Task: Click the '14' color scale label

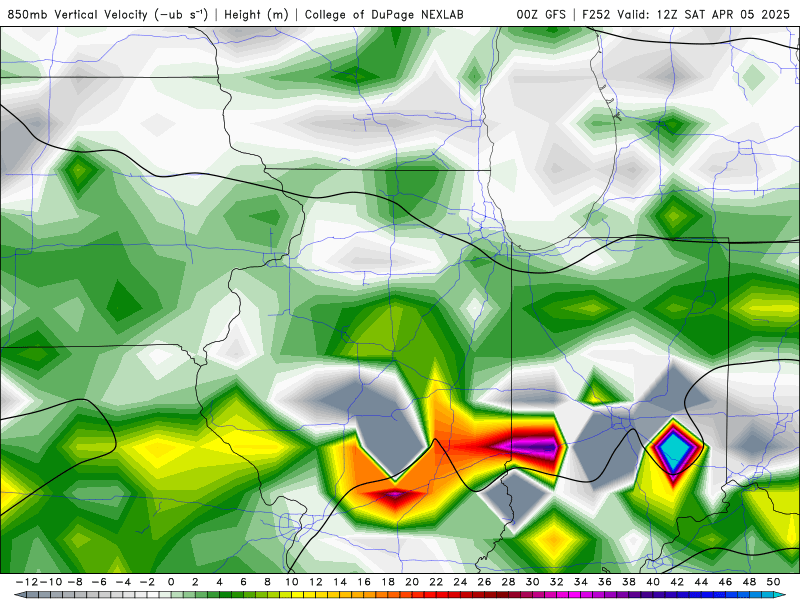Action: [340, 582]
